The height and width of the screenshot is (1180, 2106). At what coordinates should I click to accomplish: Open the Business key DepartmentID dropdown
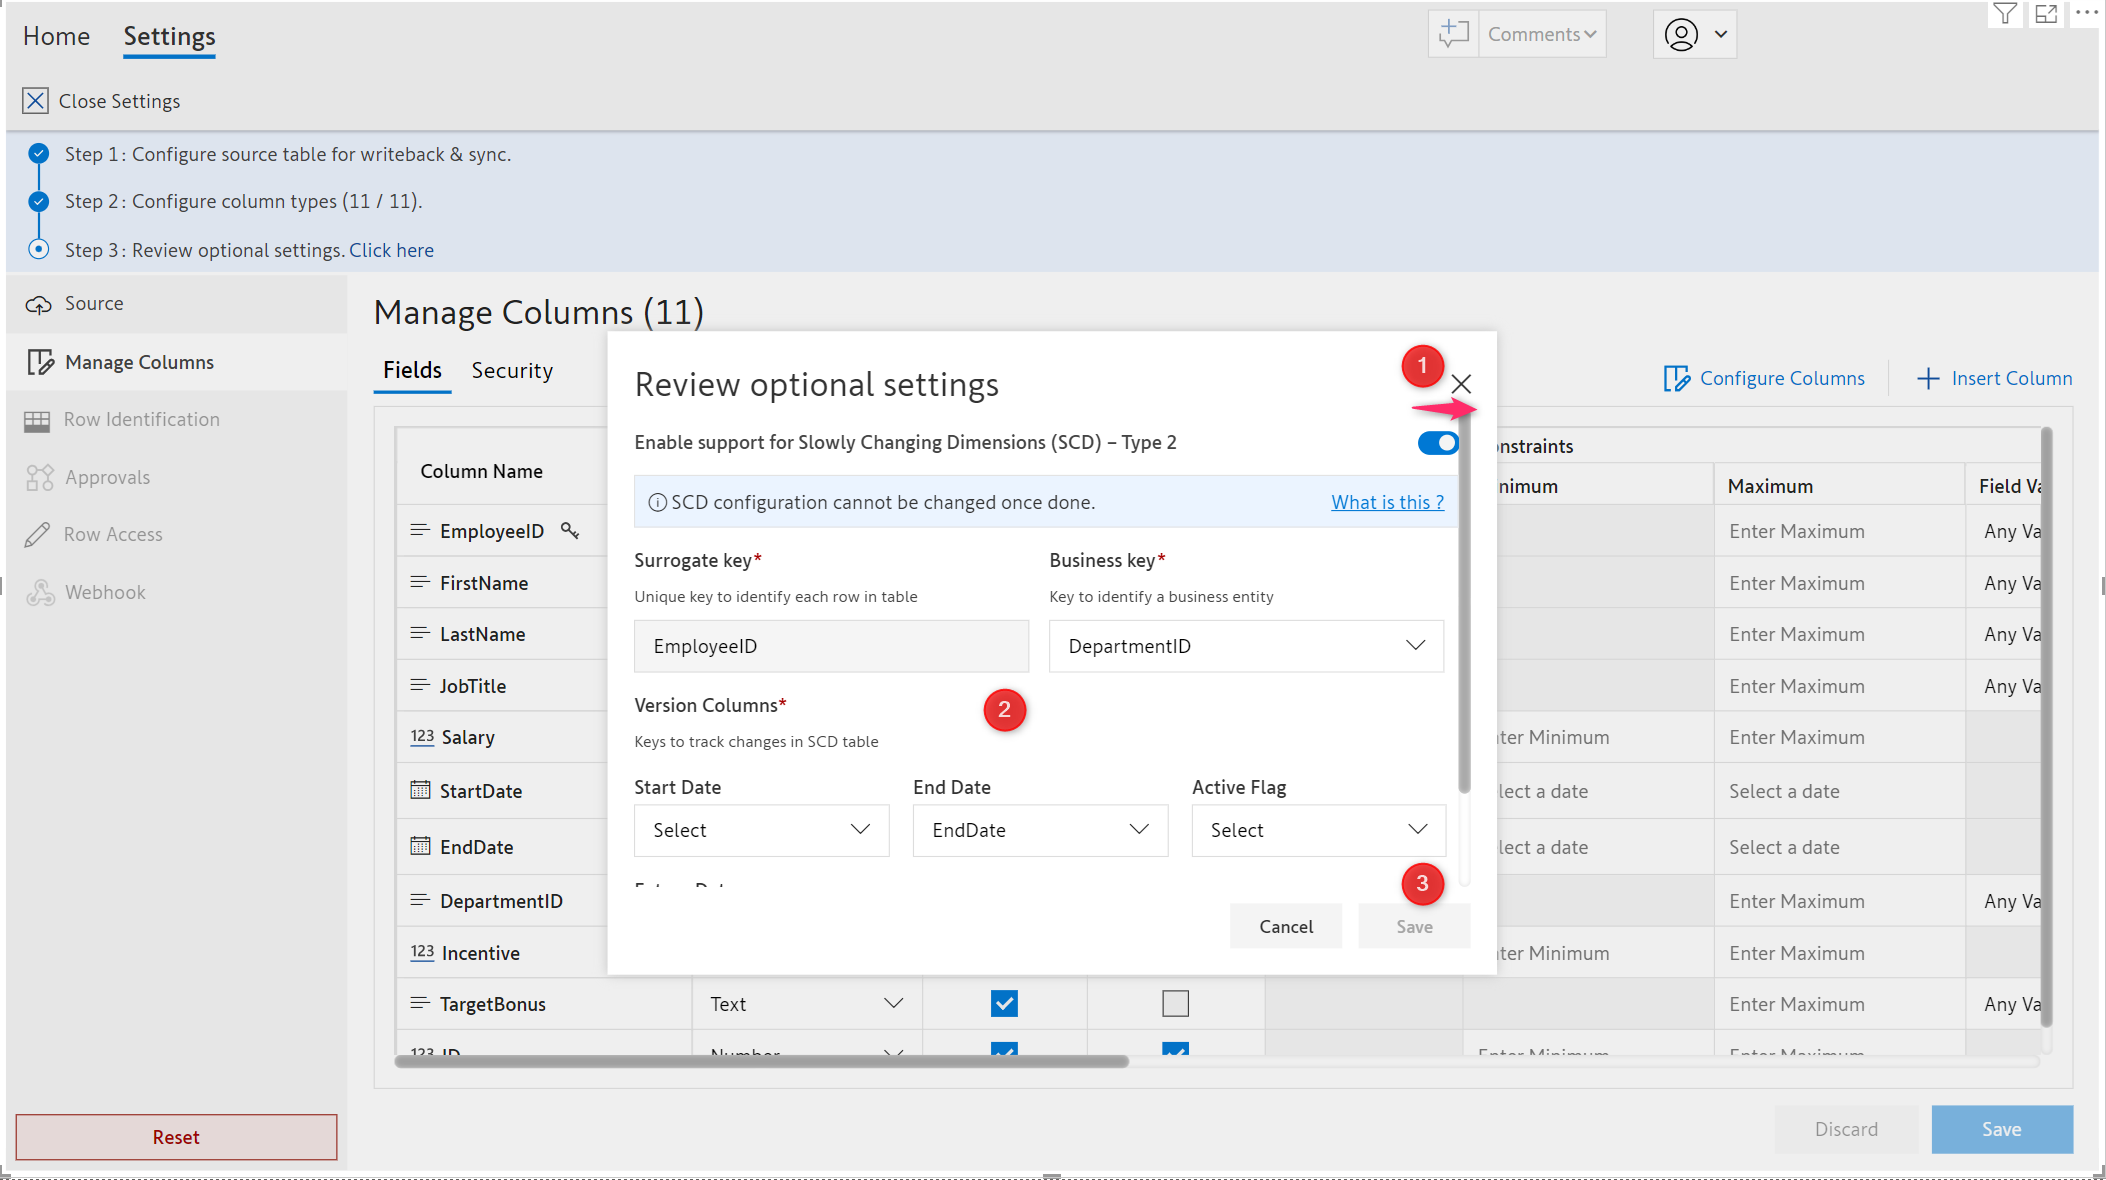(1245, 646)
